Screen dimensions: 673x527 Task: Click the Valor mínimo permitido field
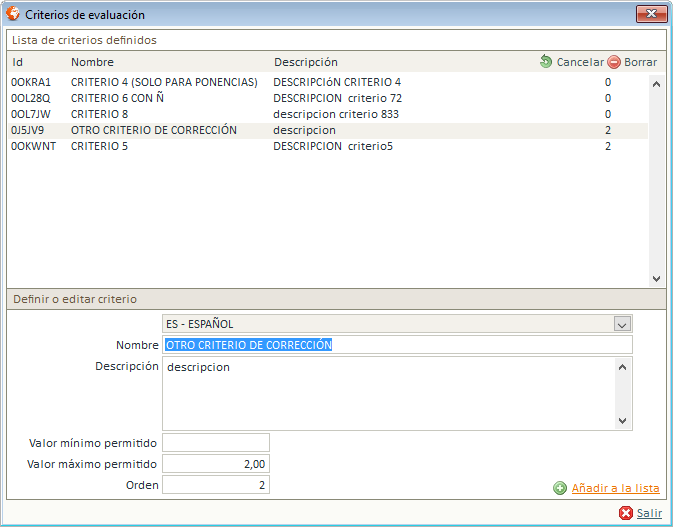216,443
